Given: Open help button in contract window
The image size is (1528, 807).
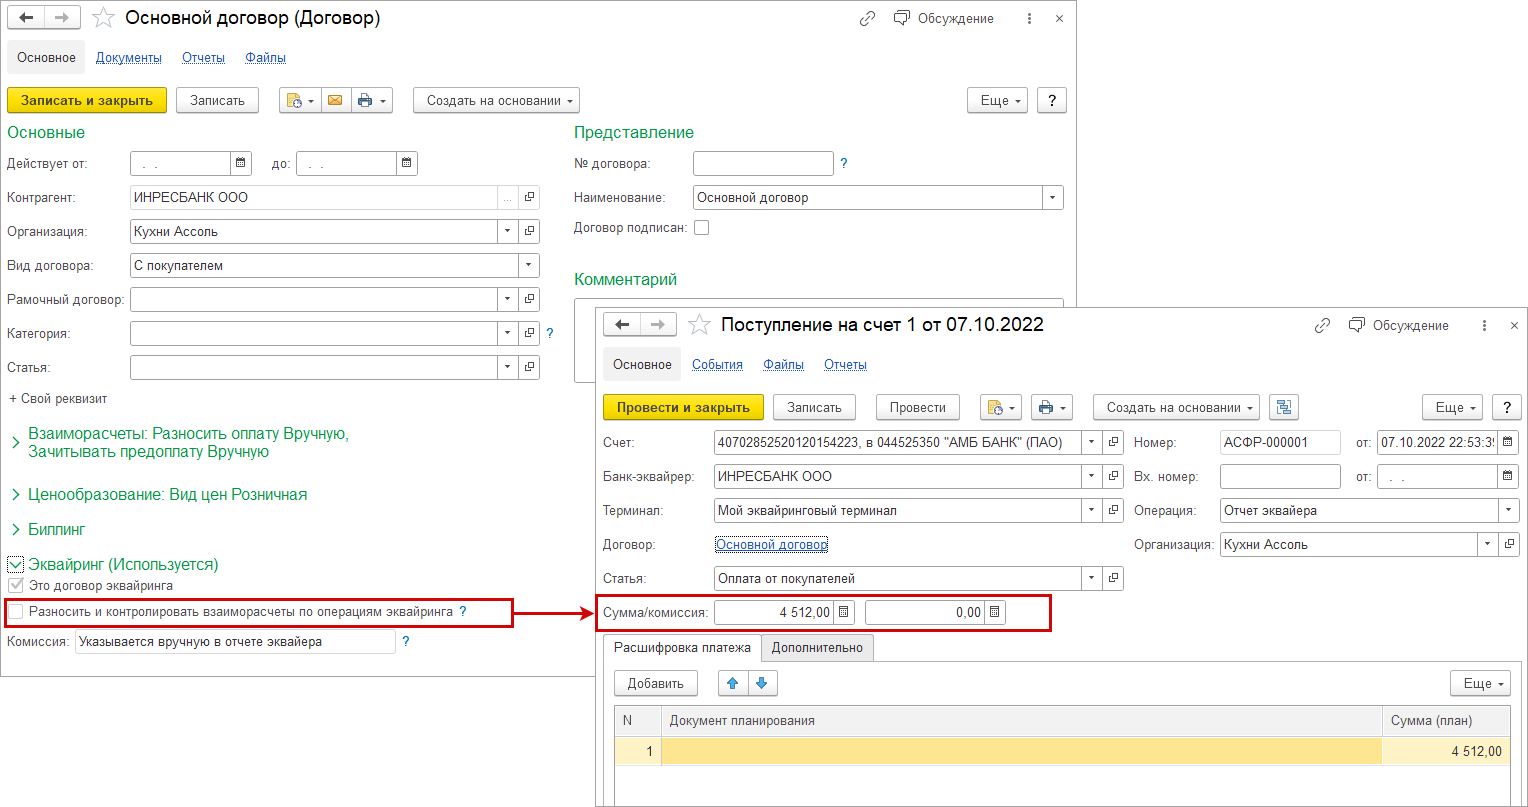Looking at the screenshot, I should (1051, 100).
